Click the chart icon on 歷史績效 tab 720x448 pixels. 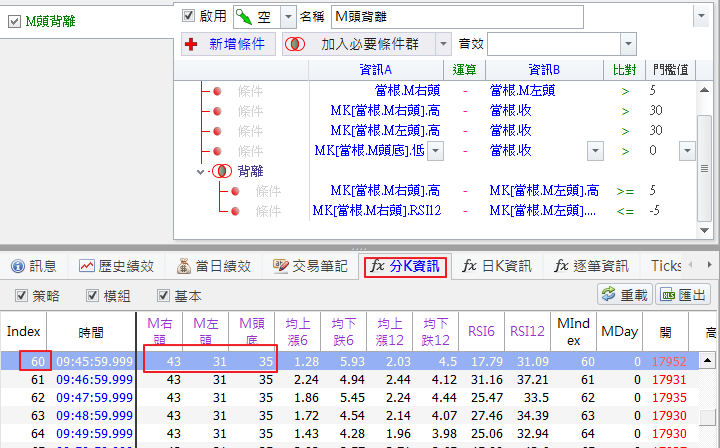[x=86, y=266]
